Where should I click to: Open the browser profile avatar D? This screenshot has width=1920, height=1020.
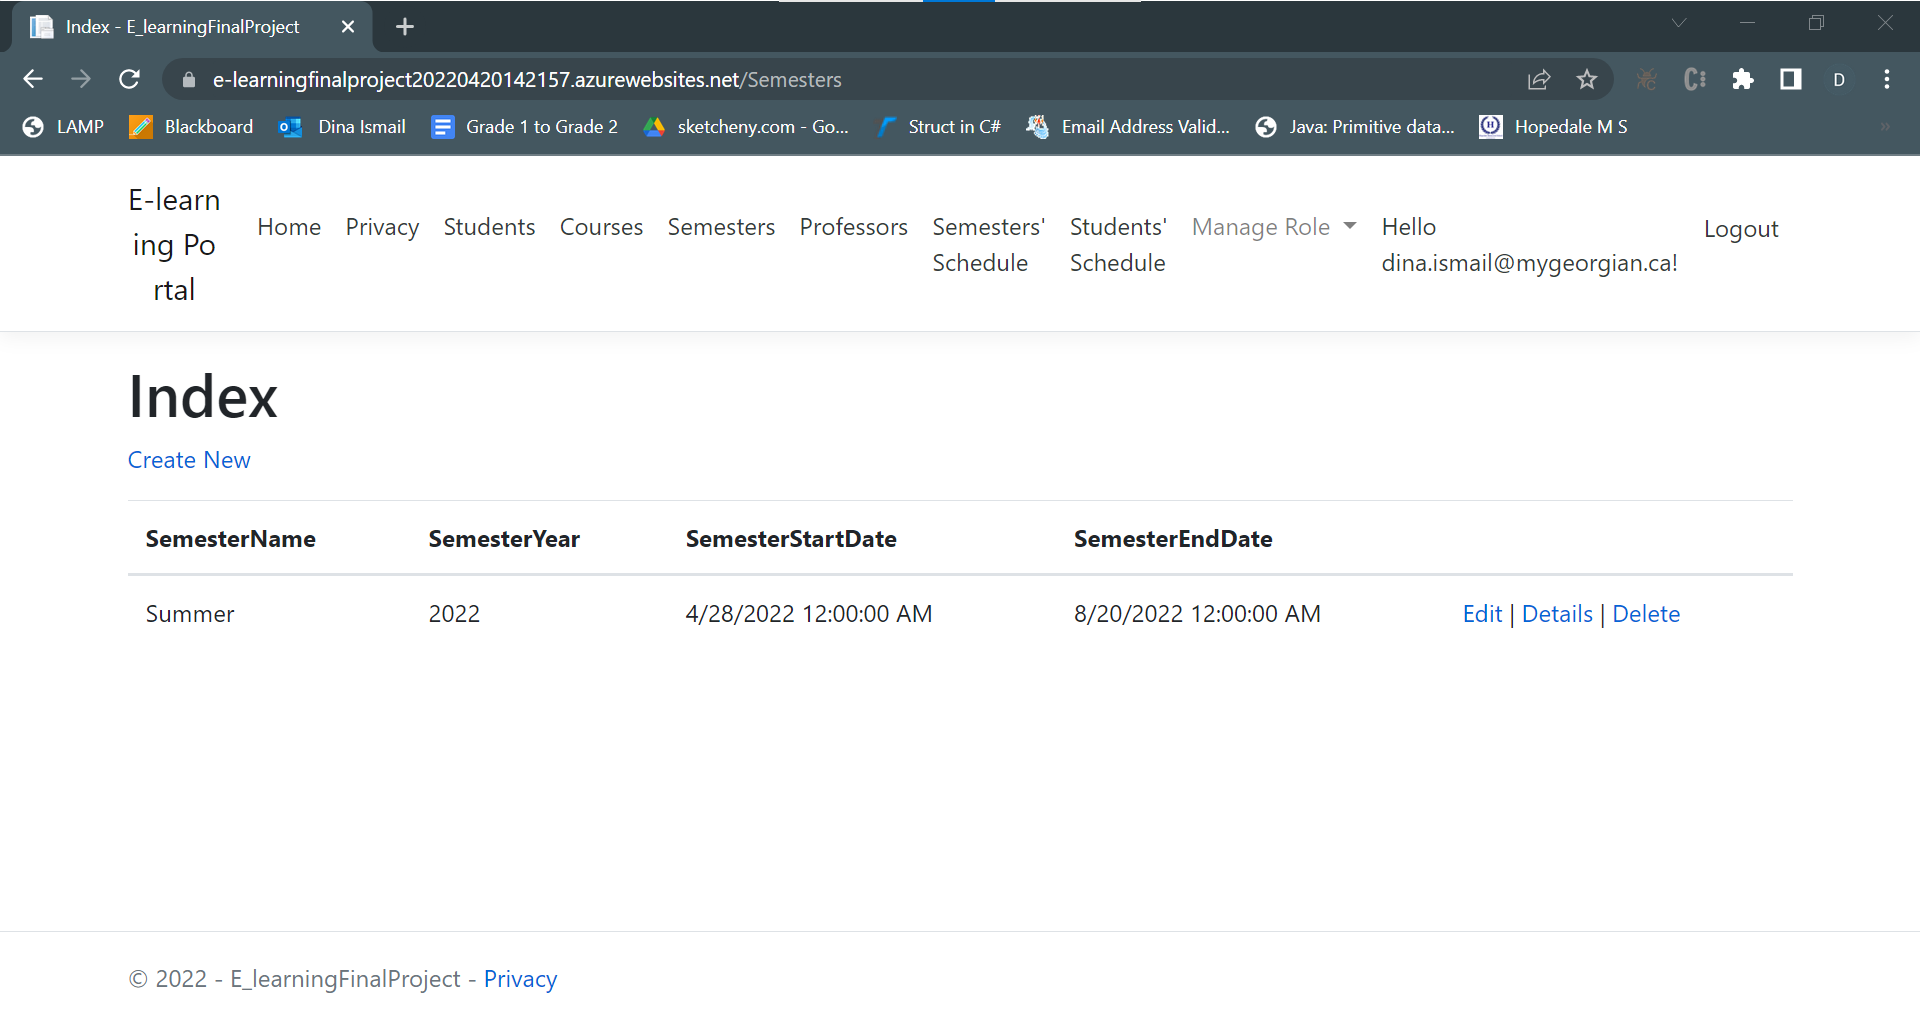pyautogui.click(x=1840, y=79)
